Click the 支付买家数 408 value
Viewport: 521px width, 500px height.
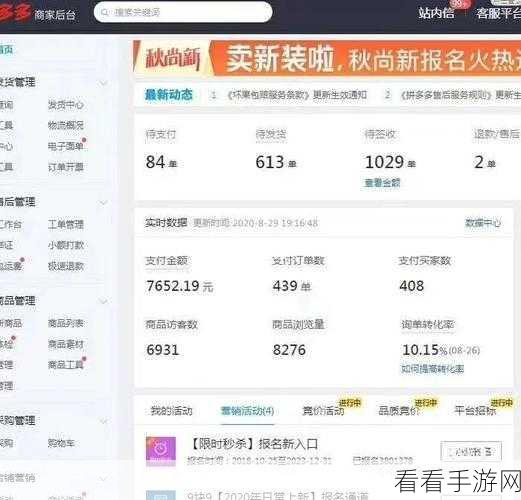tap(412, 286)
